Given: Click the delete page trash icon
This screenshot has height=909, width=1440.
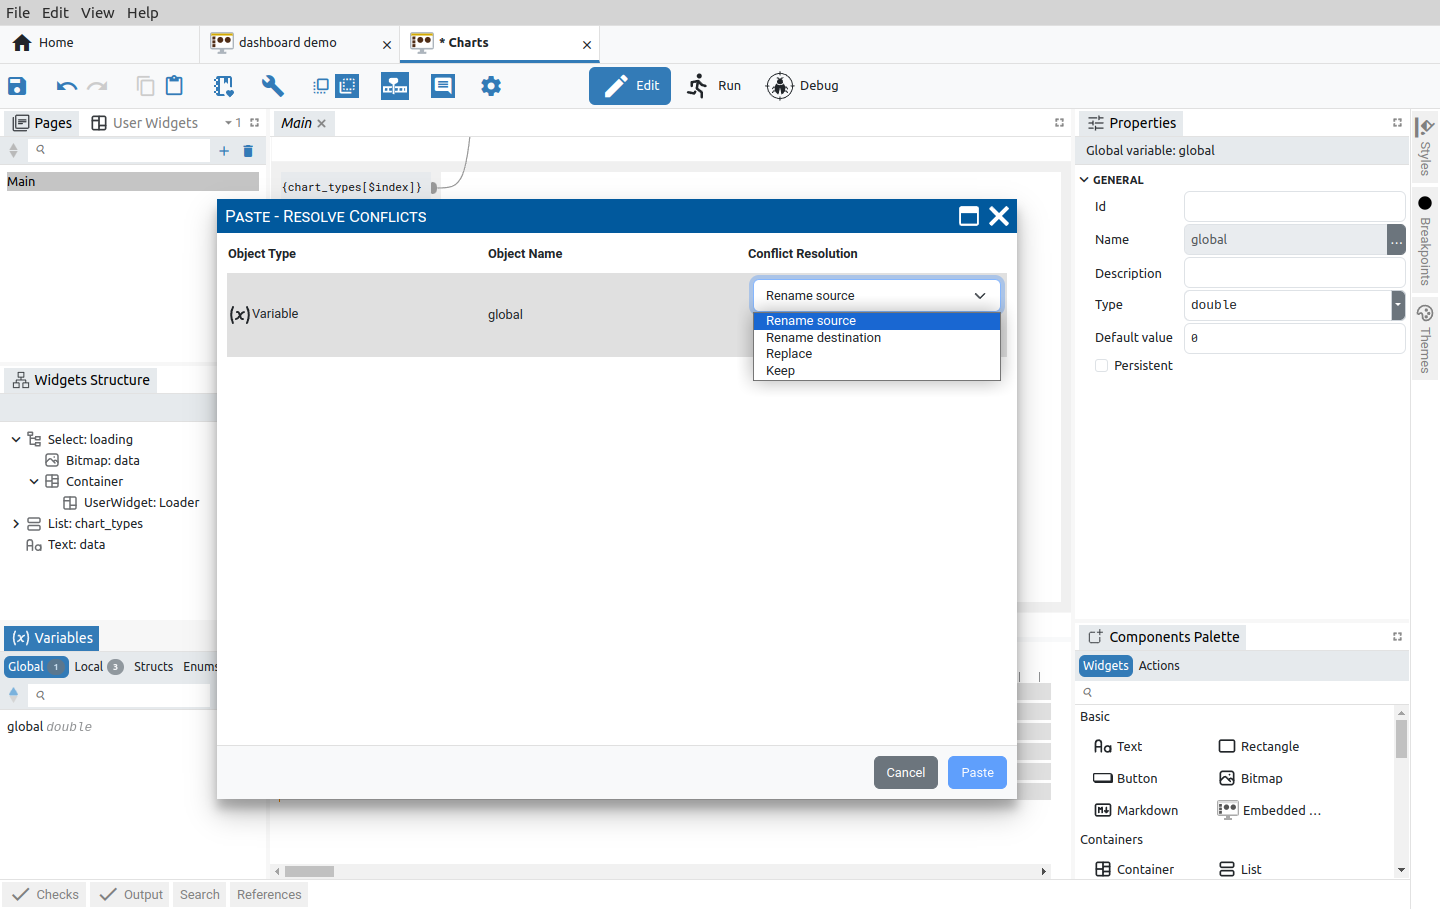Looking at the screenshot, I should click(248, 151).
